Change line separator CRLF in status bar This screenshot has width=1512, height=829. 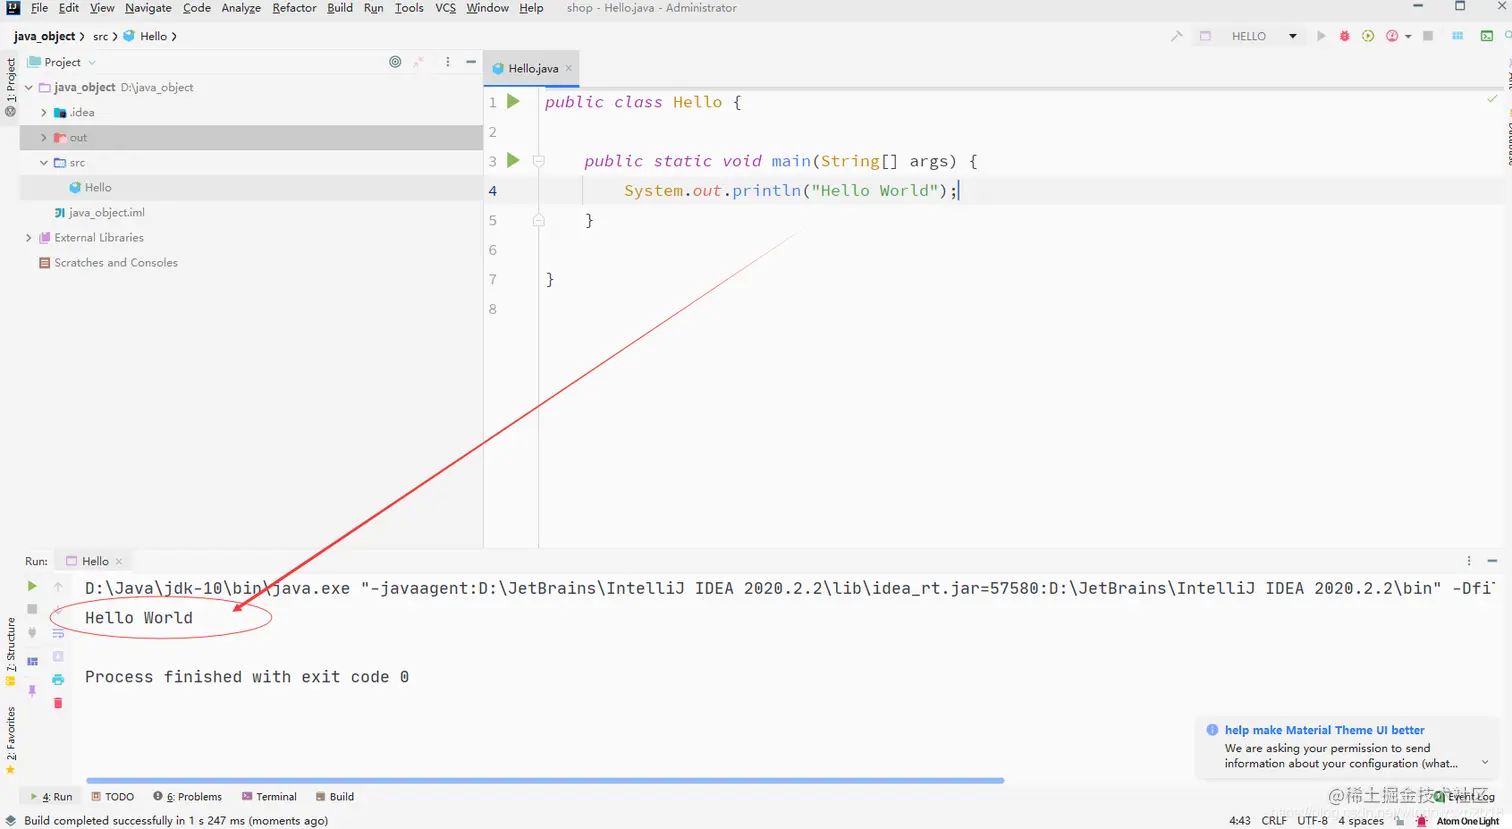[x=1274, y=820]
